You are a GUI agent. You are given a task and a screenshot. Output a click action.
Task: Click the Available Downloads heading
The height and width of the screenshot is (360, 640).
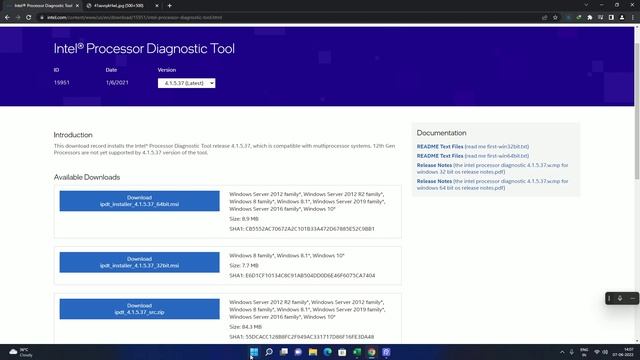tap(87, 177)
